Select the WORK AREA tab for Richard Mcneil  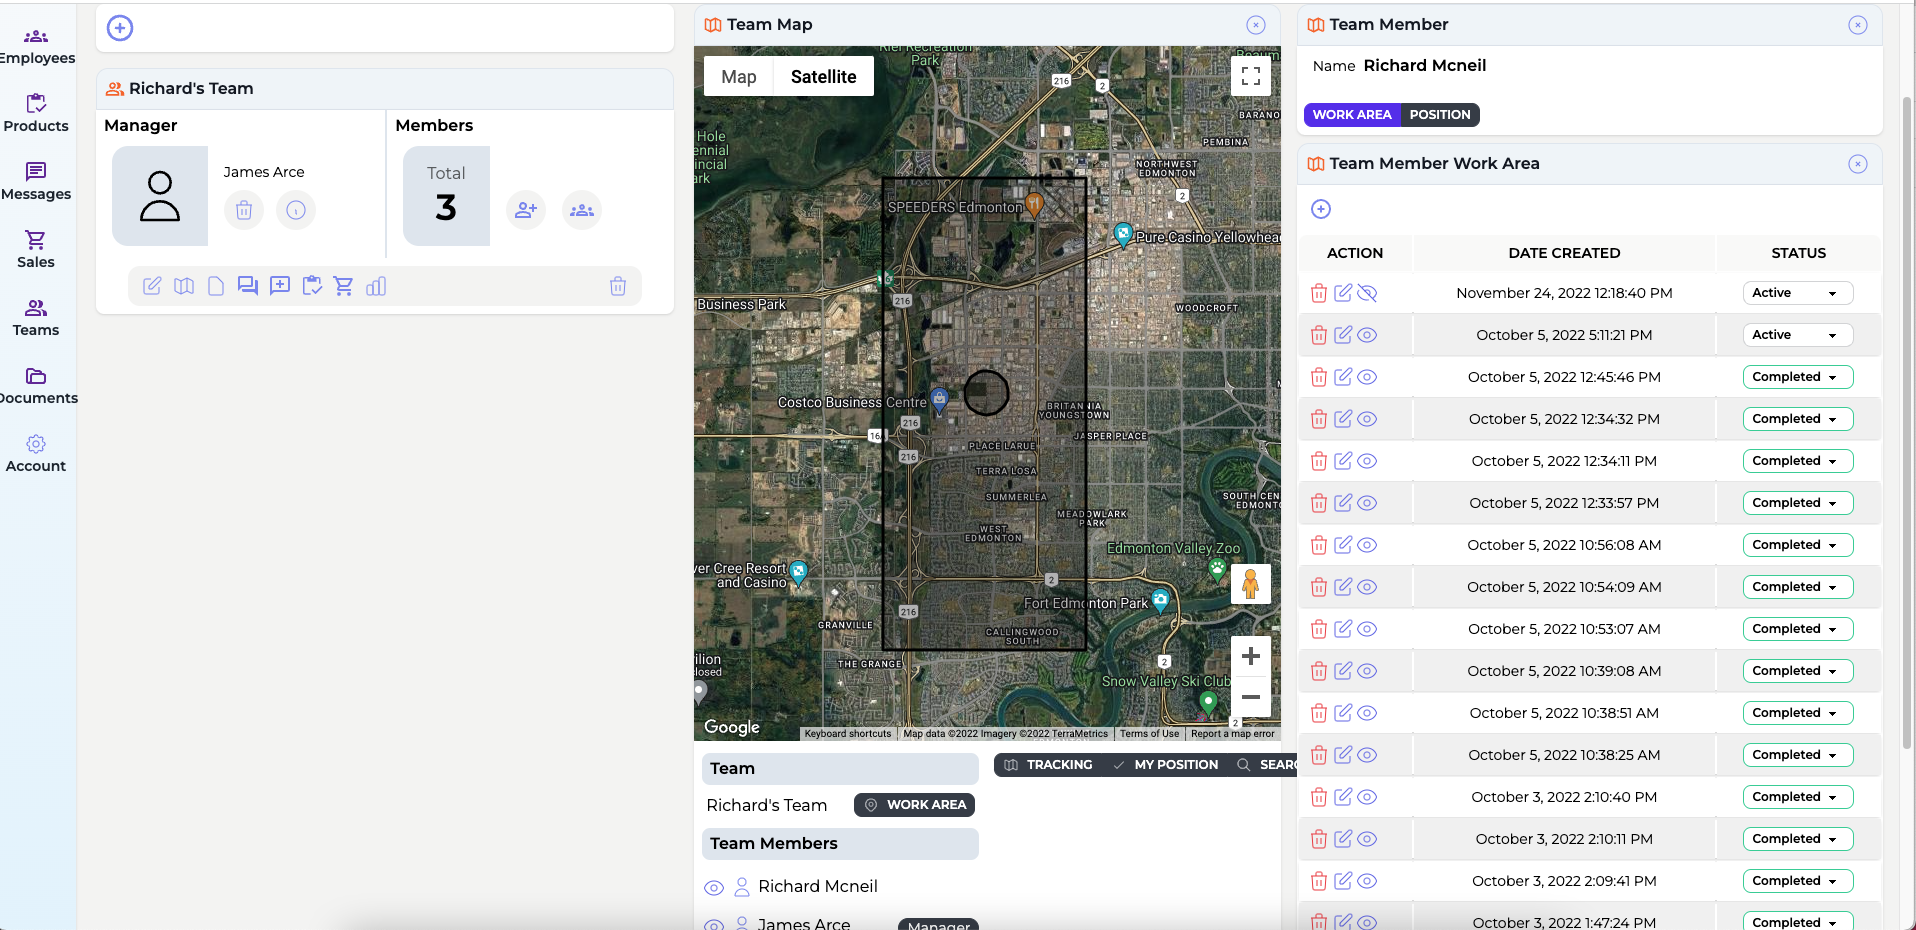tap(1352, 115)
